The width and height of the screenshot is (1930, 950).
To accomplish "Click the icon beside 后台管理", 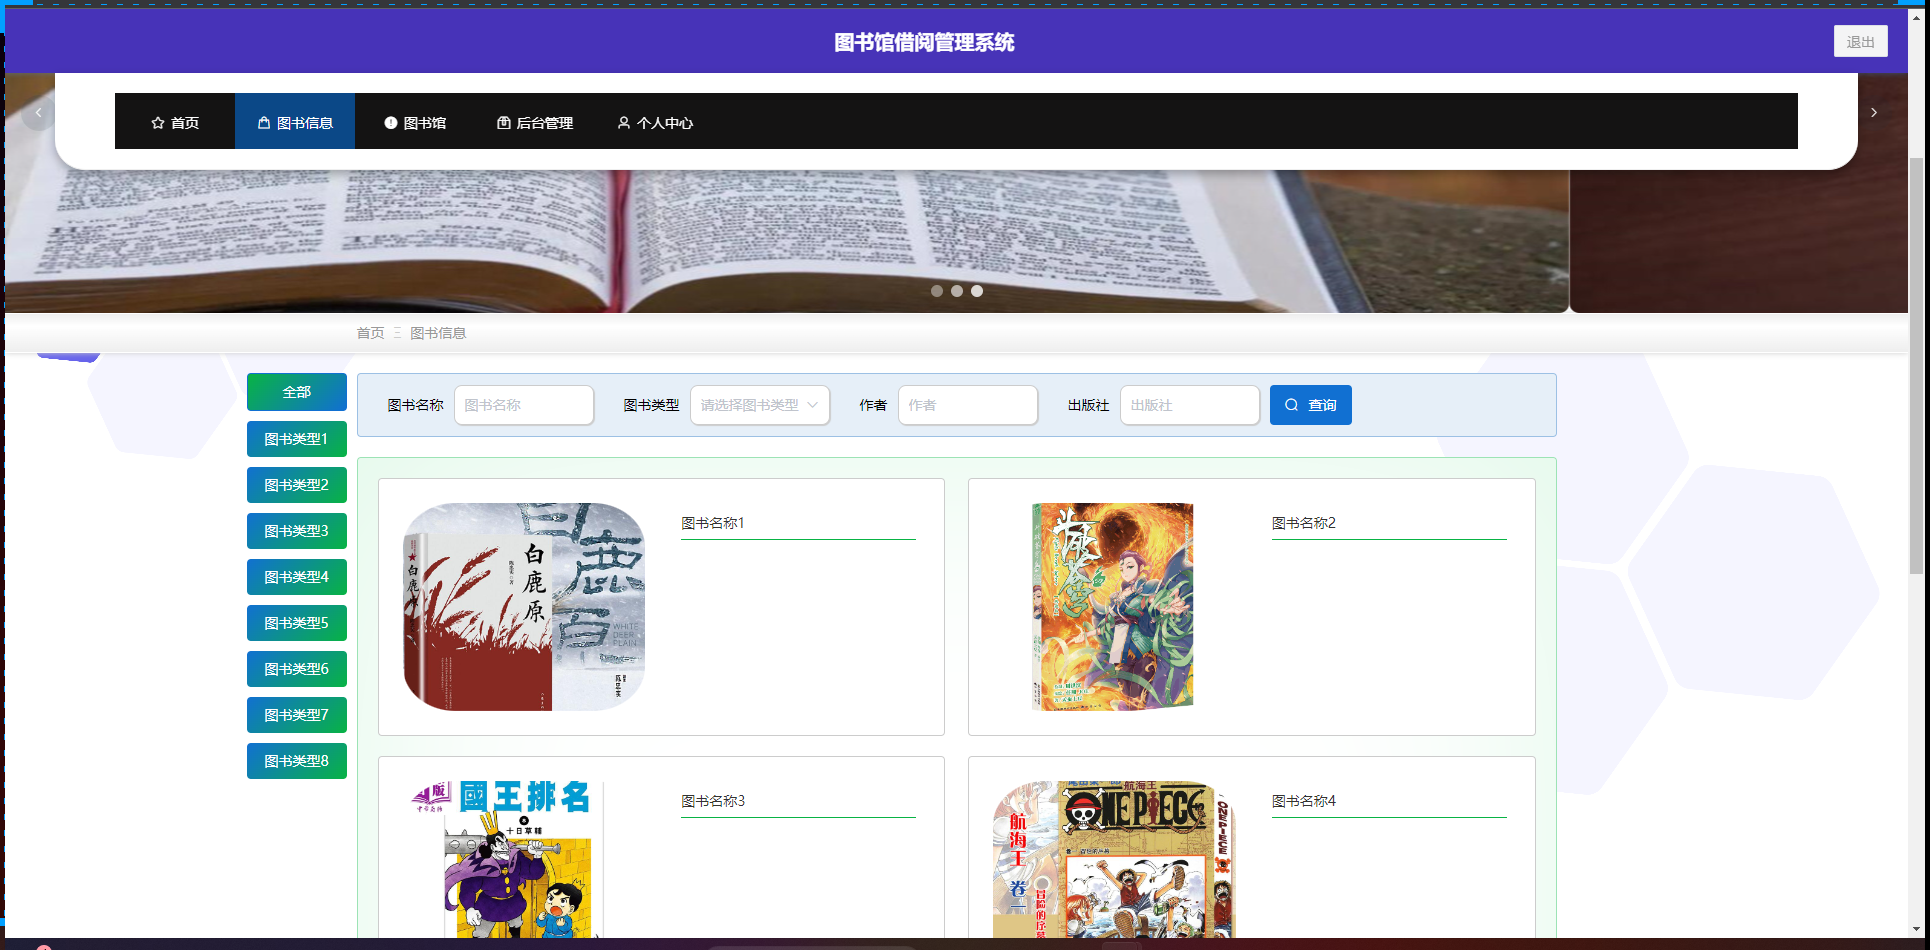I will pos(504,123).
